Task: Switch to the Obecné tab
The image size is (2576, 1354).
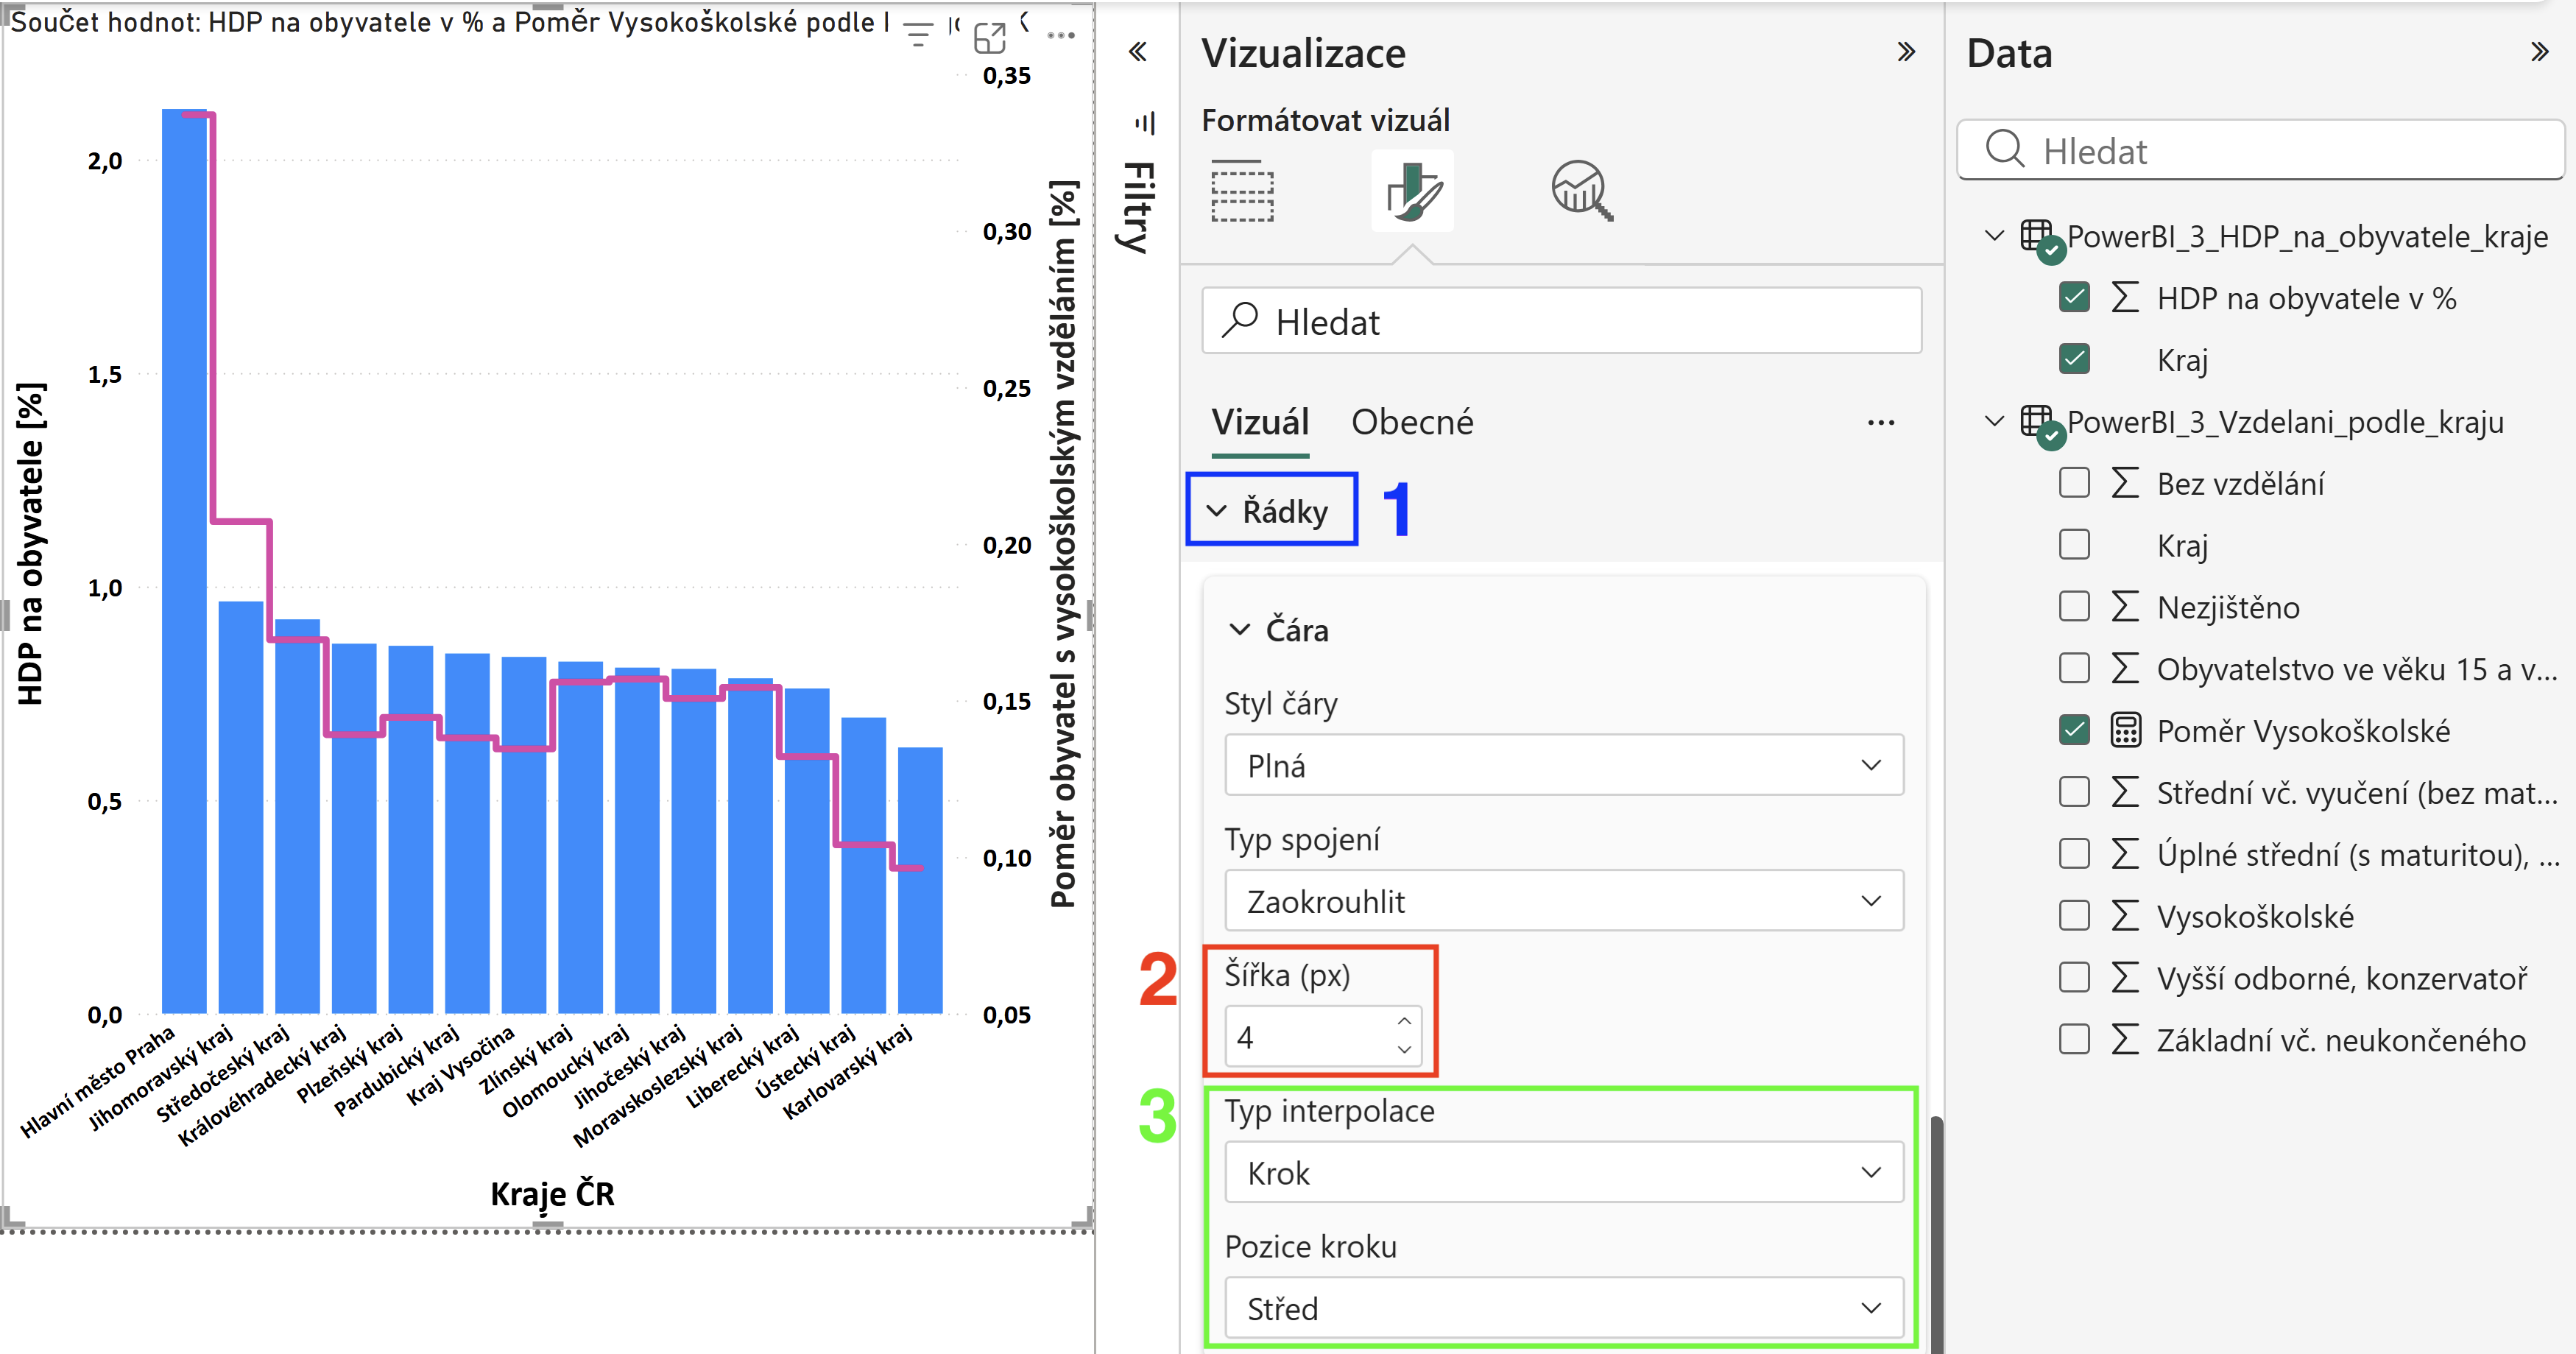Action: 1412,423
